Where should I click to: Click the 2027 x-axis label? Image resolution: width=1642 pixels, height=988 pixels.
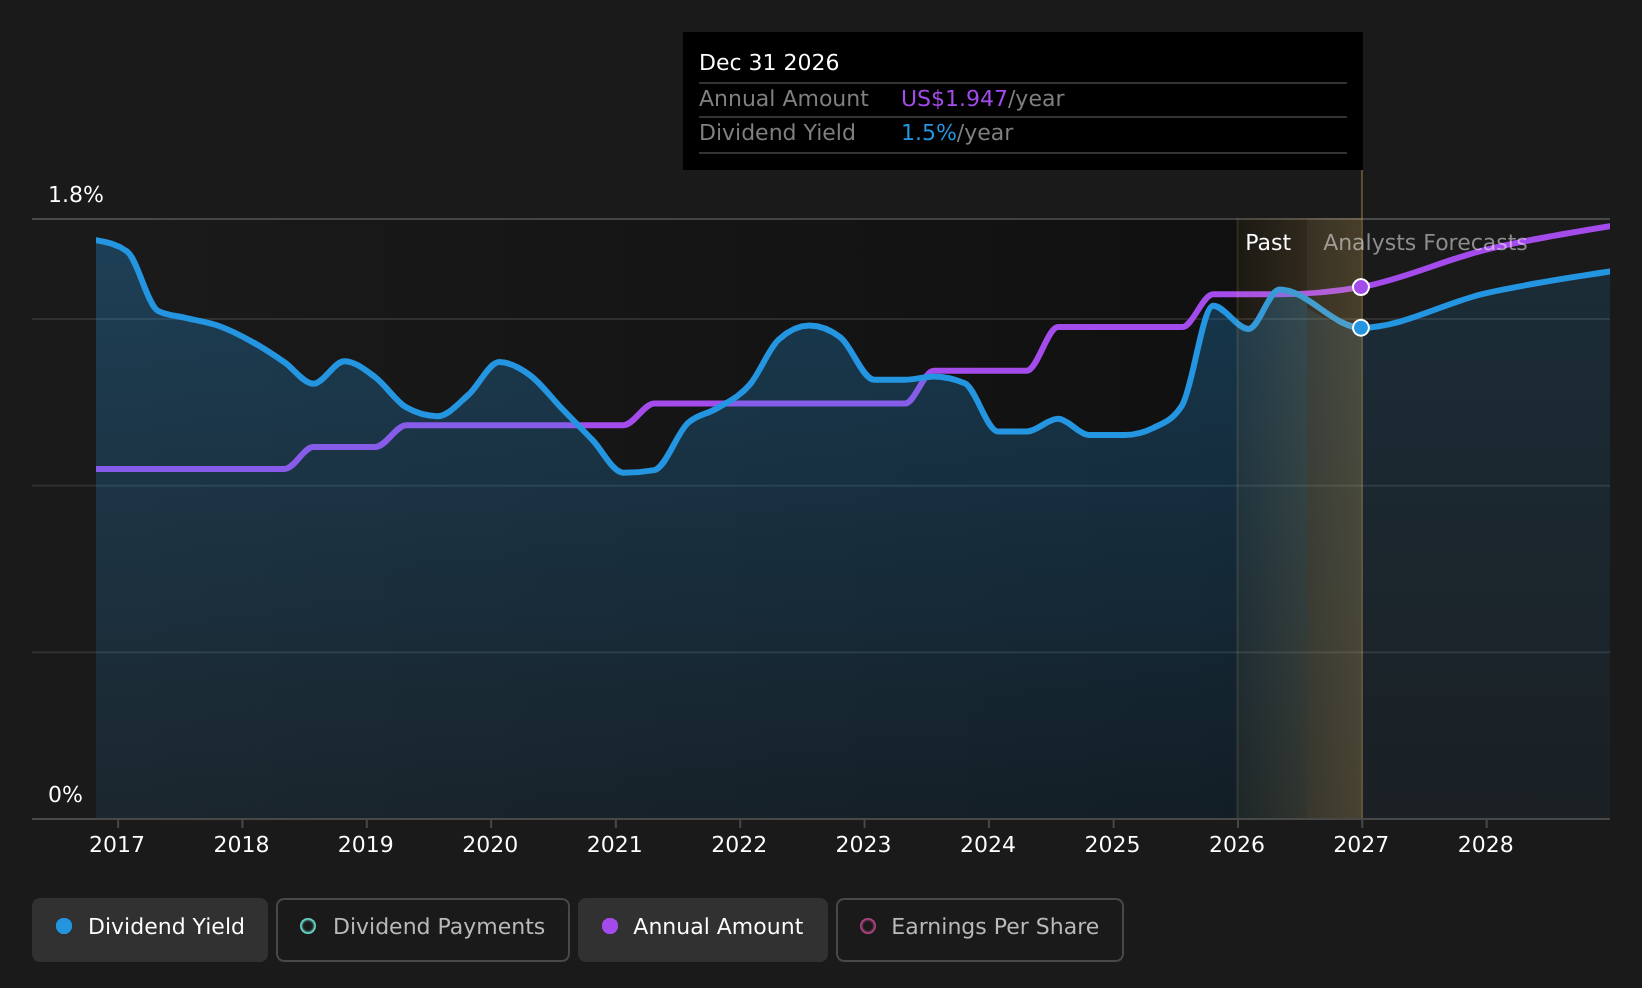[x=1361, y=845]
